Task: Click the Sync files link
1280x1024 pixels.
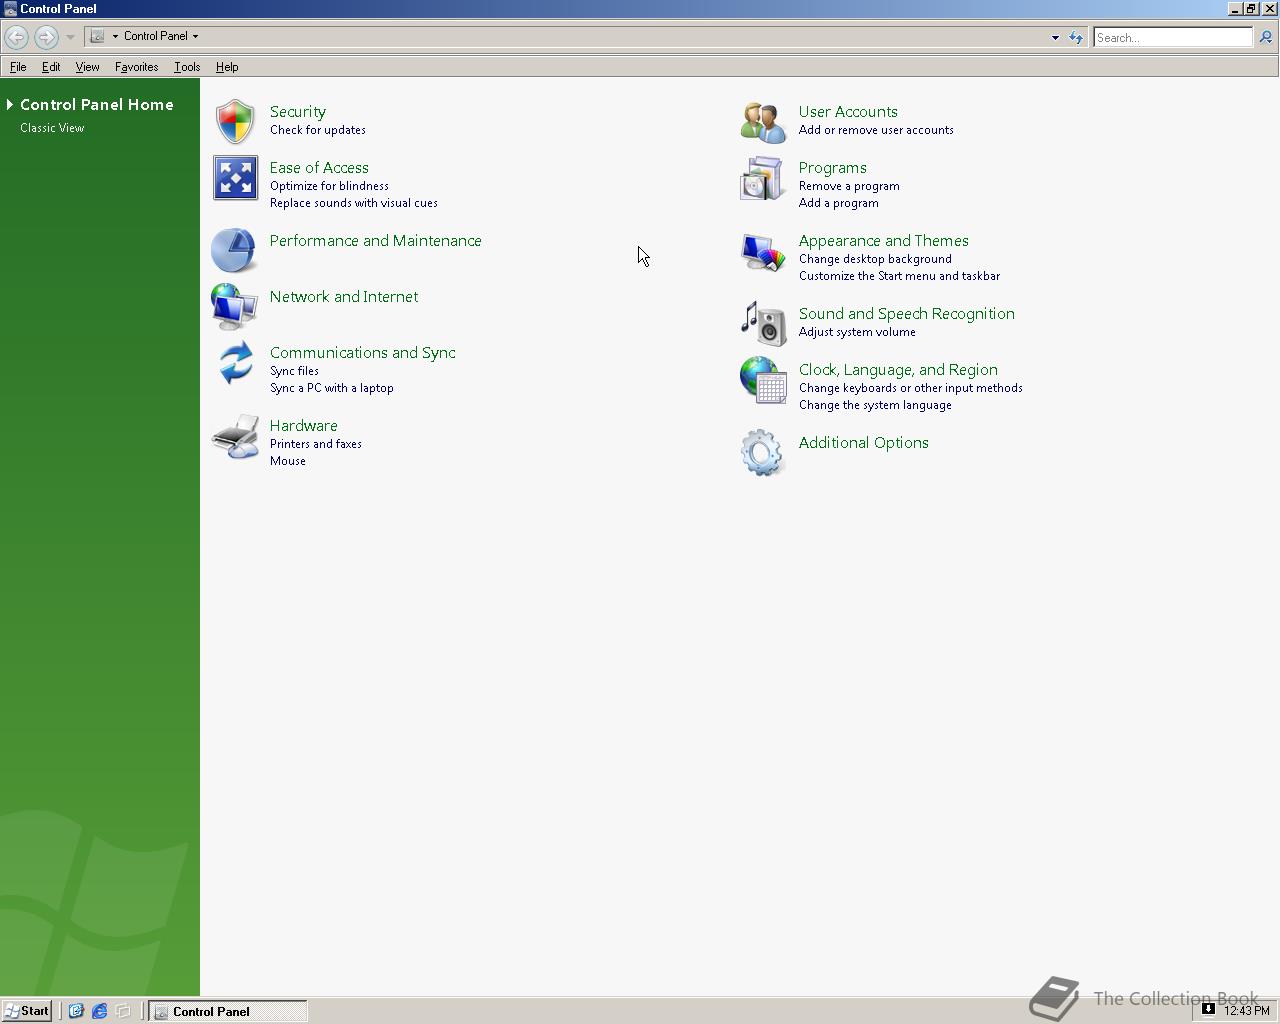Action: [294, 371]
